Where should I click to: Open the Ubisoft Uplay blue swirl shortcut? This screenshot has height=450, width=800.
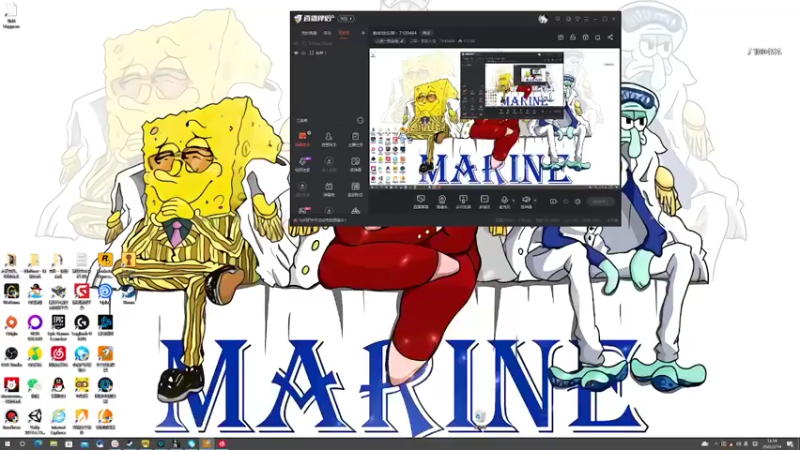tap(105, 292)
